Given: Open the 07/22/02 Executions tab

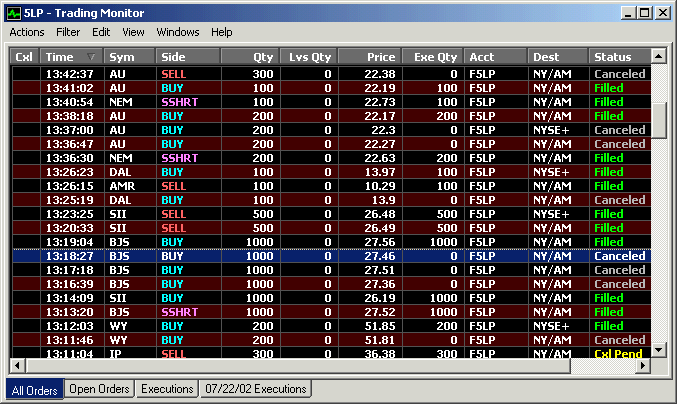Looking at the screenshot, I should click(x=255, y=388).
